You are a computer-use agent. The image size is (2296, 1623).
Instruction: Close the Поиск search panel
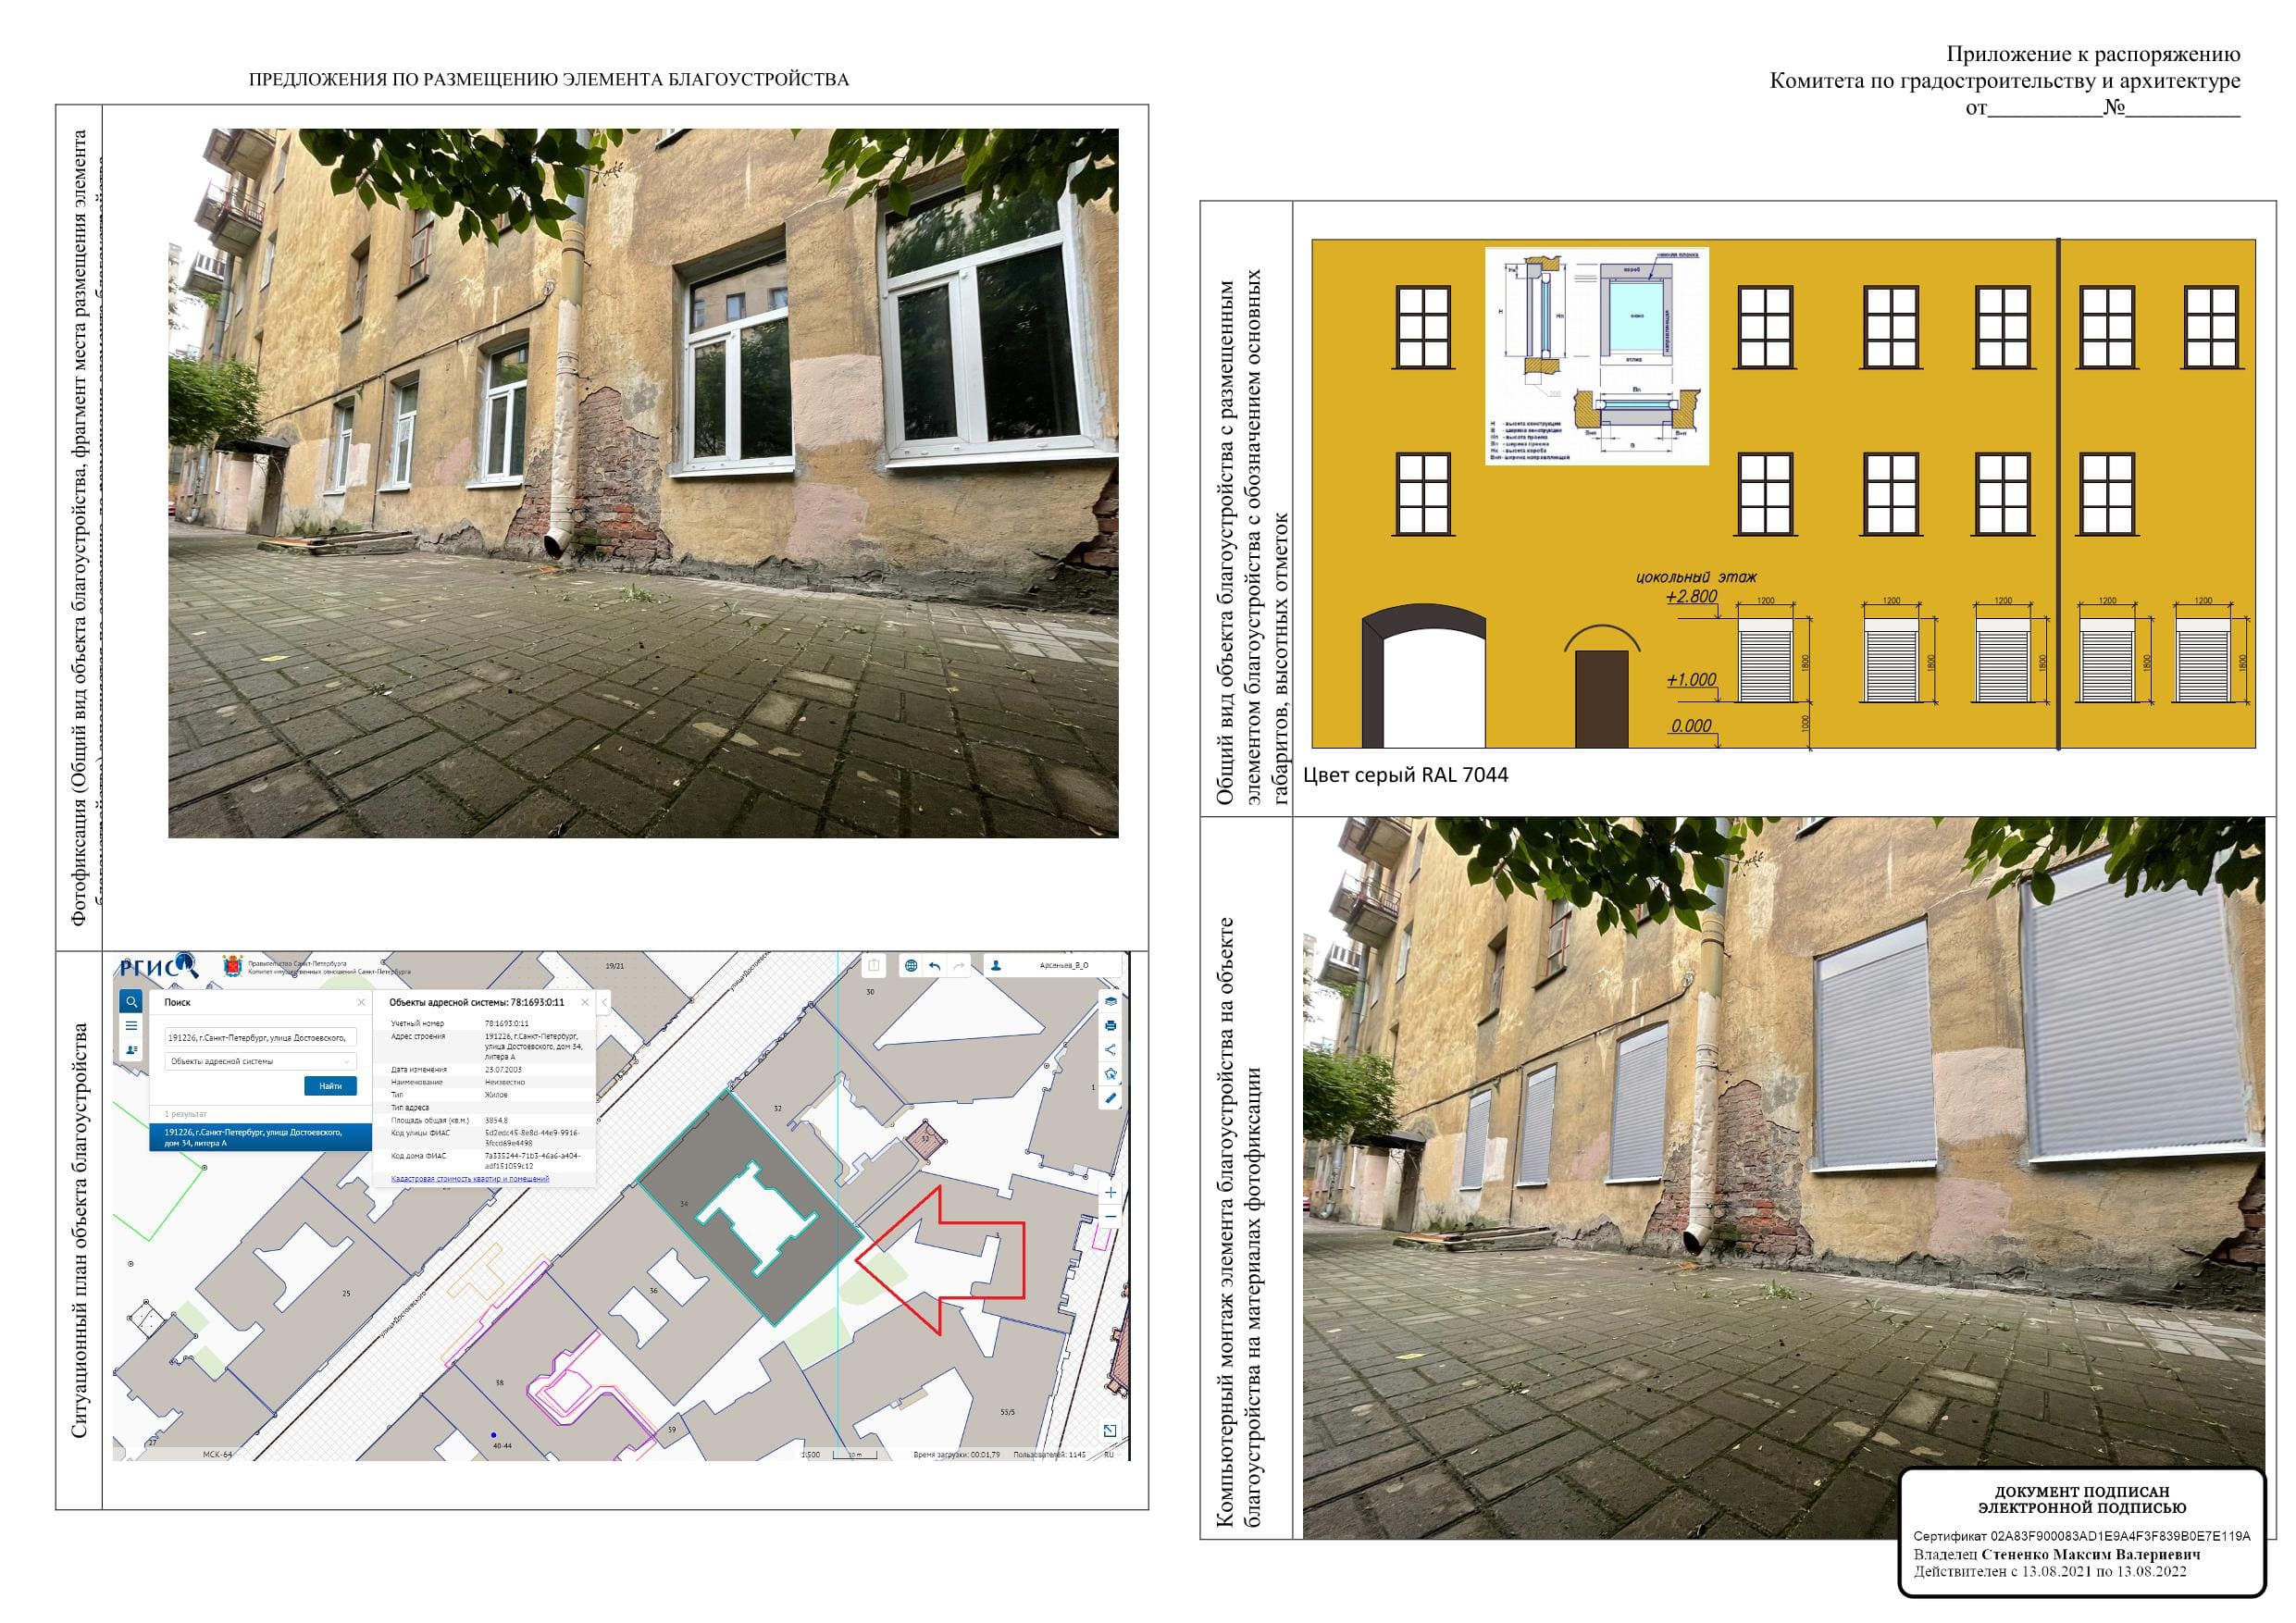pyautogui.click(x=361, y=1002)
